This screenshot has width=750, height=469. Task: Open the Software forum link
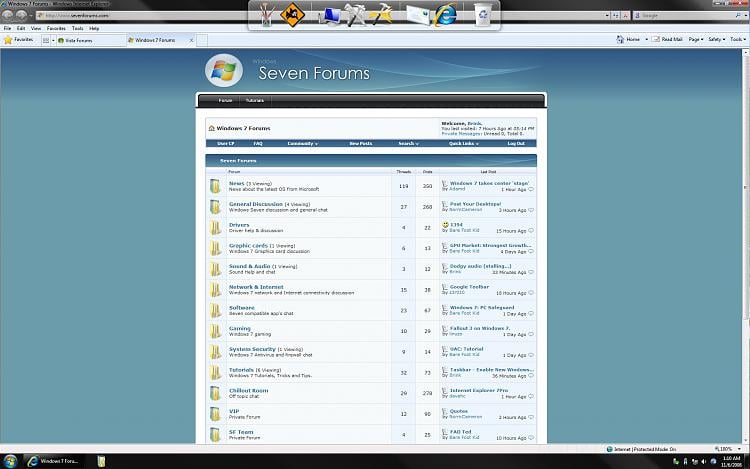[242, 308]
